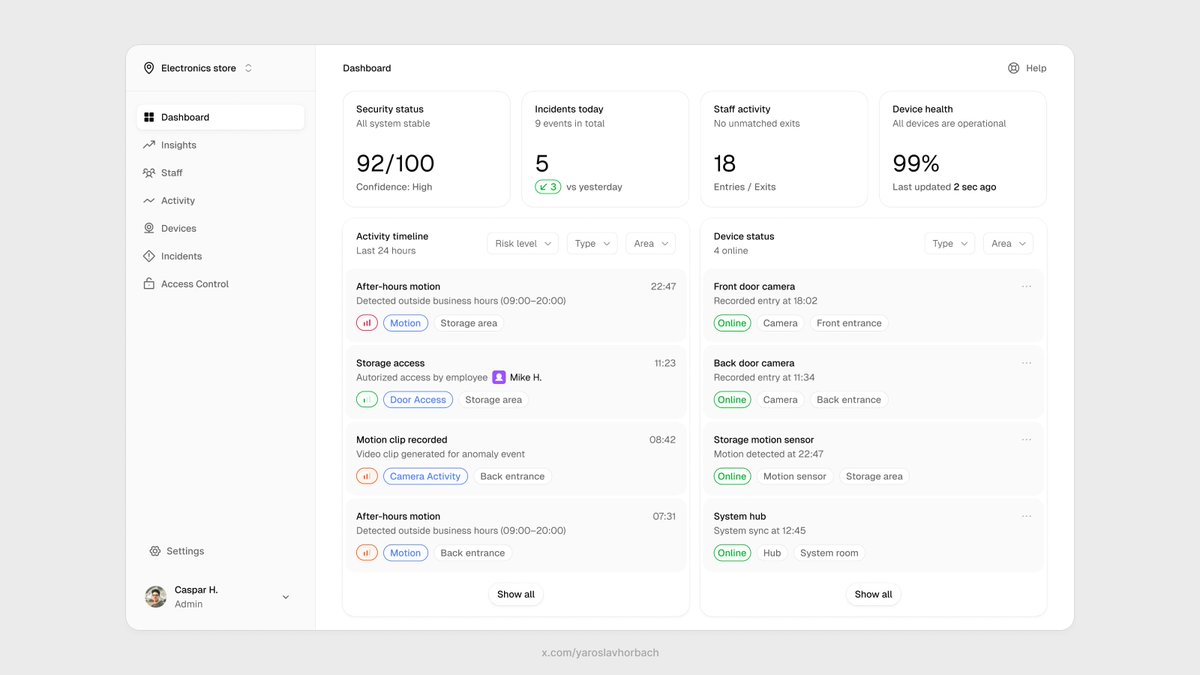
Task: Open the Staff activity card
Action: pos(784,149)
